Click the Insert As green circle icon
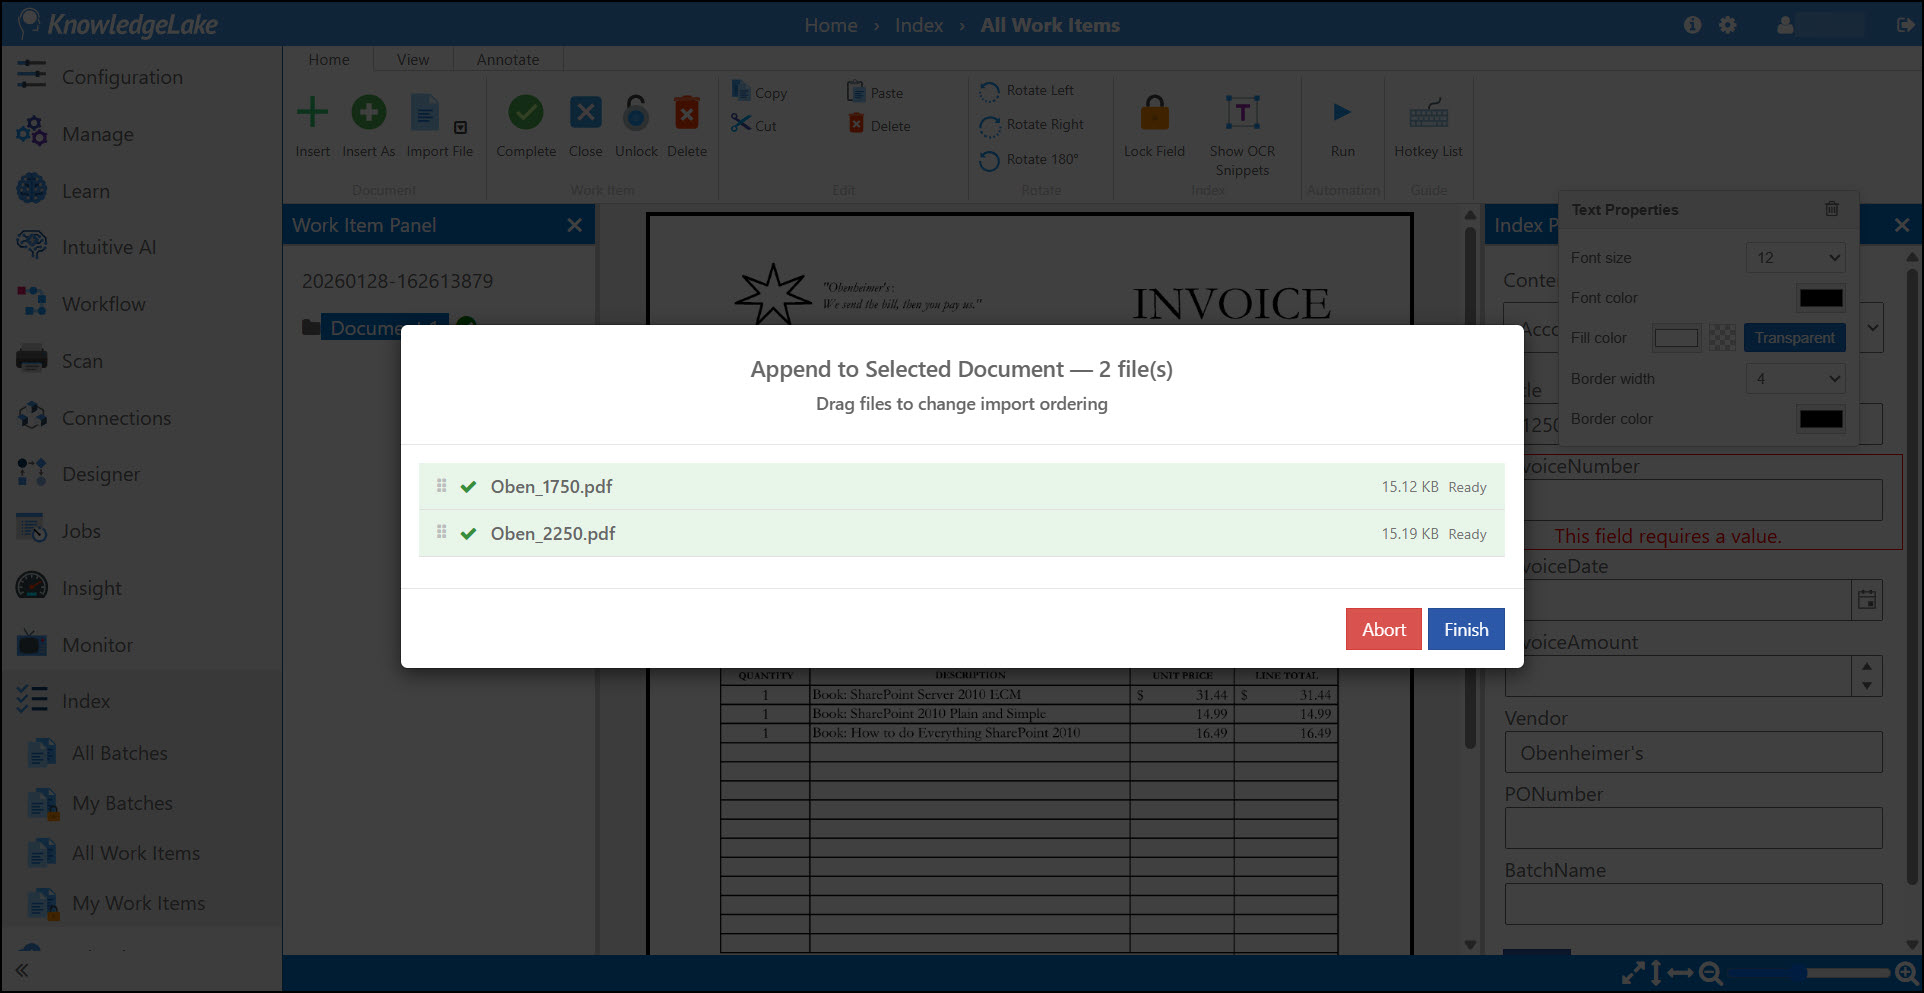The width and height of the screenshot is (1924, 993). click(x=368, y=112)
